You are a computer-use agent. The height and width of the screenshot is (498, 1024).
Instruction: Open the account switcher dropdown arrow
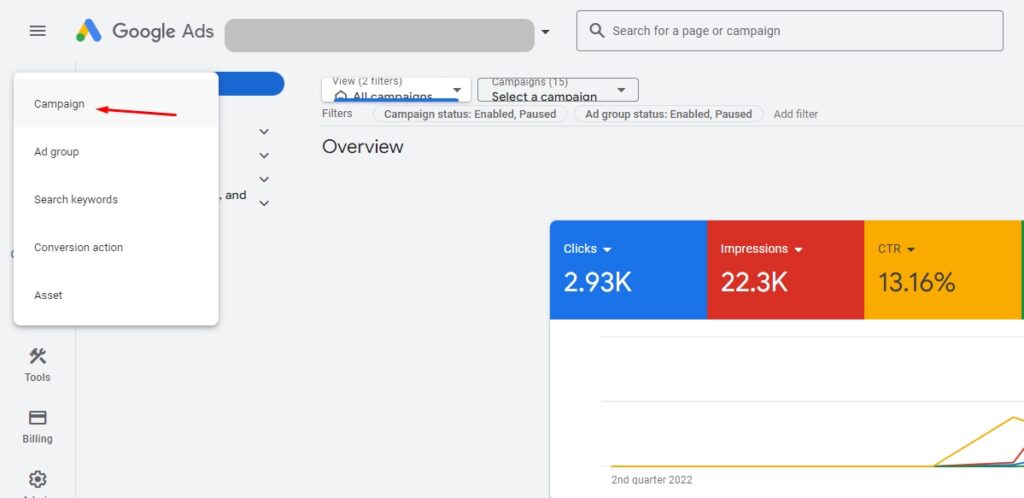545,31
